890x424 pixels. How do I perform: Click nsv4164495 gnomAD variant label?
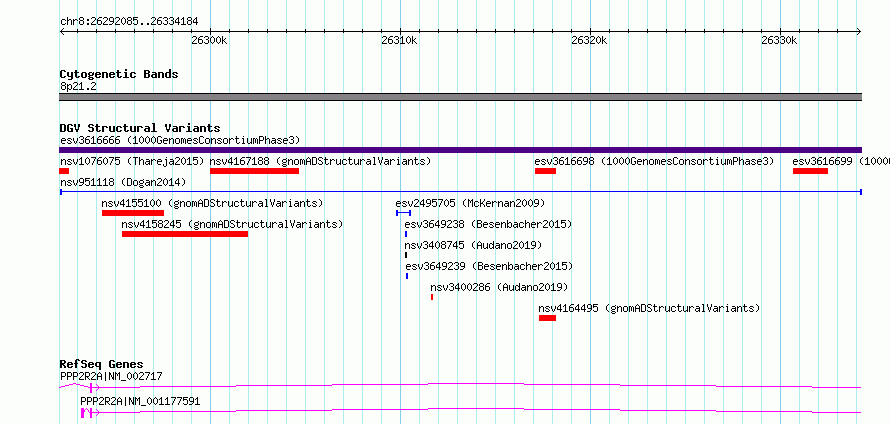pos(649,308)
